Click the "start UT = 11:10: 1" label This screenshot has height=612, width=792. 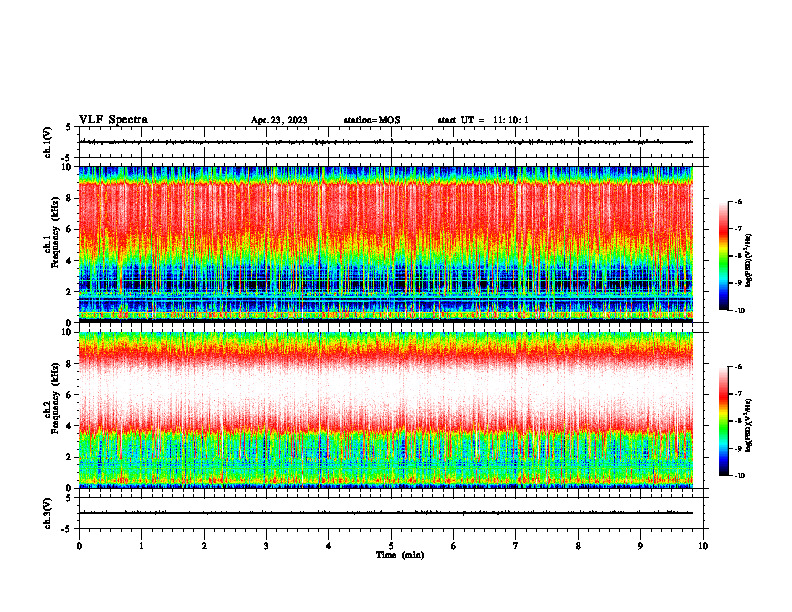coord(483,120)
